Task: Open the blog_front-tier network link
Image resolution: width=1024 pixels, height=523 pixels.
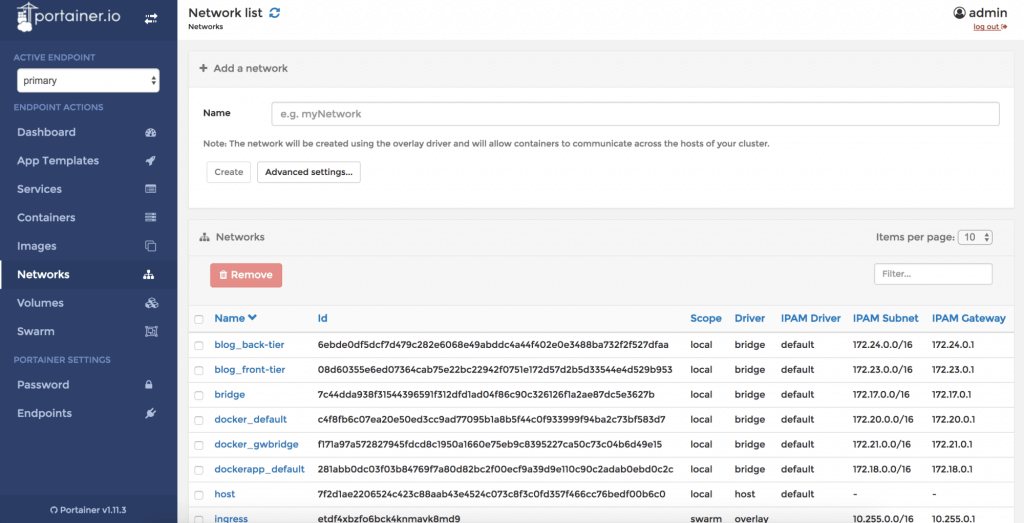Action: click(250, 370)
